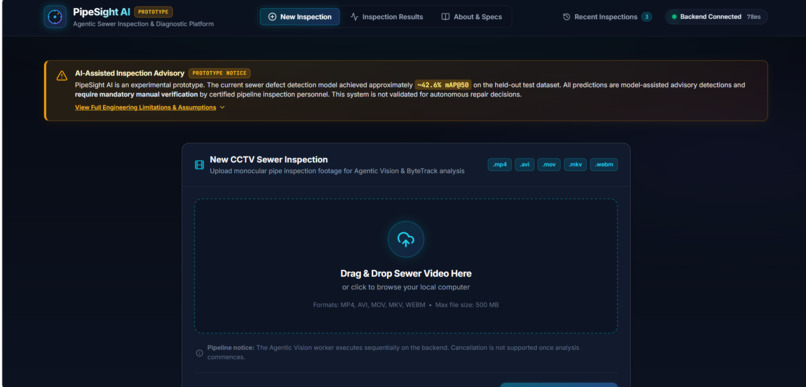Viewport: 806px width, 387px height.
Task: Click the film strip icon by New CCTV Sewer Inspection
Action: click(x=199, y=165)
